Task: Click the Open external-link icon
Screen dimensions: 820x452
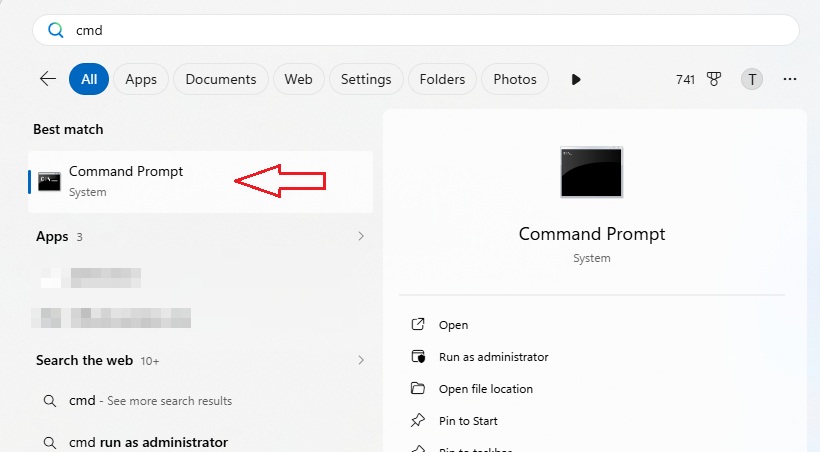Action: pos(418,324)
